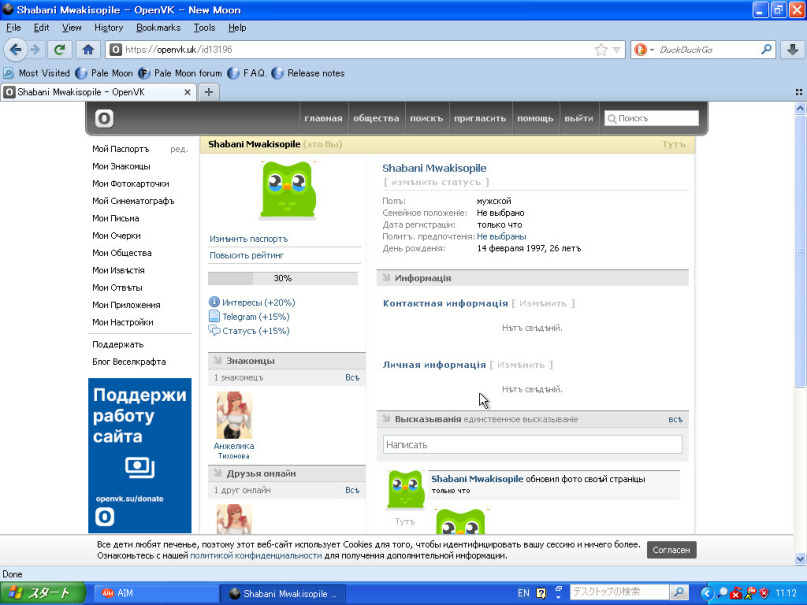The height and width of the screenshot is (605, 807).
Task: Click the desktop search magnifier in taskbar
Action: [x=679, y=592]
